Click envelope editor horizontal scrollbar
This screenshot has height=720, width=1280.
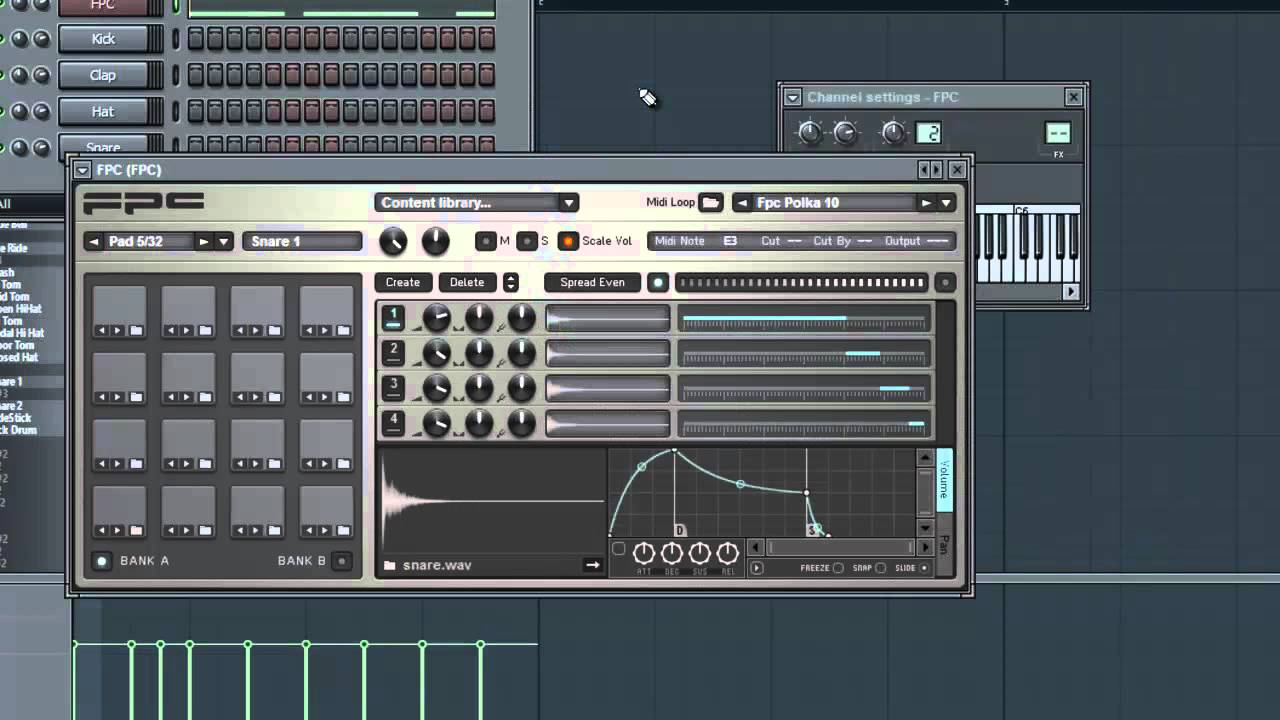tap(840, 548)
